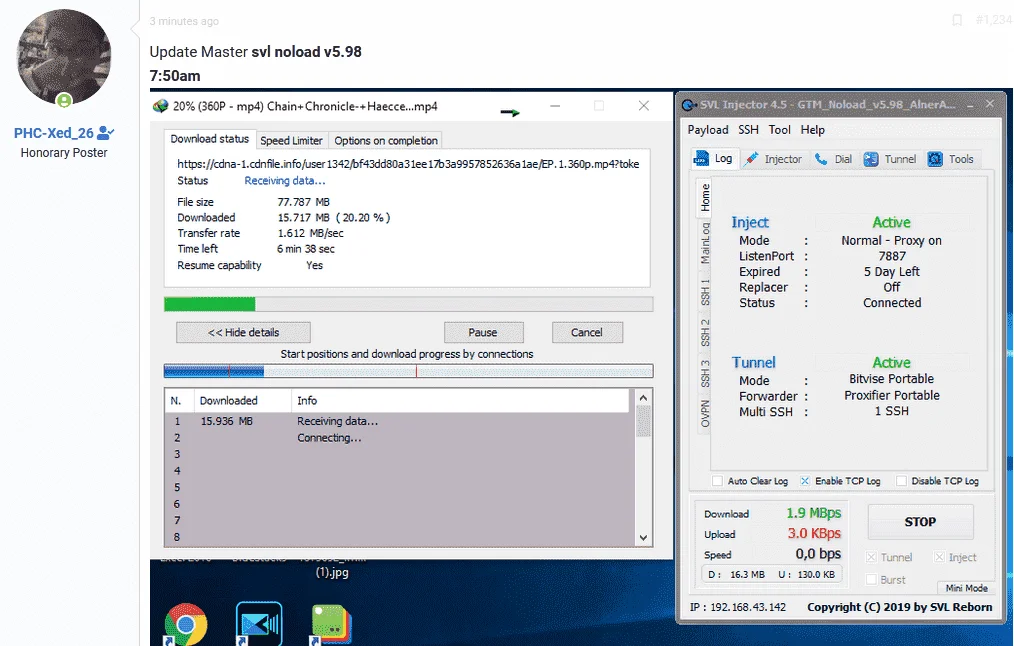Click the Hide details button
The width and height of the screenshot is (1014, 646).
[243, 332]
